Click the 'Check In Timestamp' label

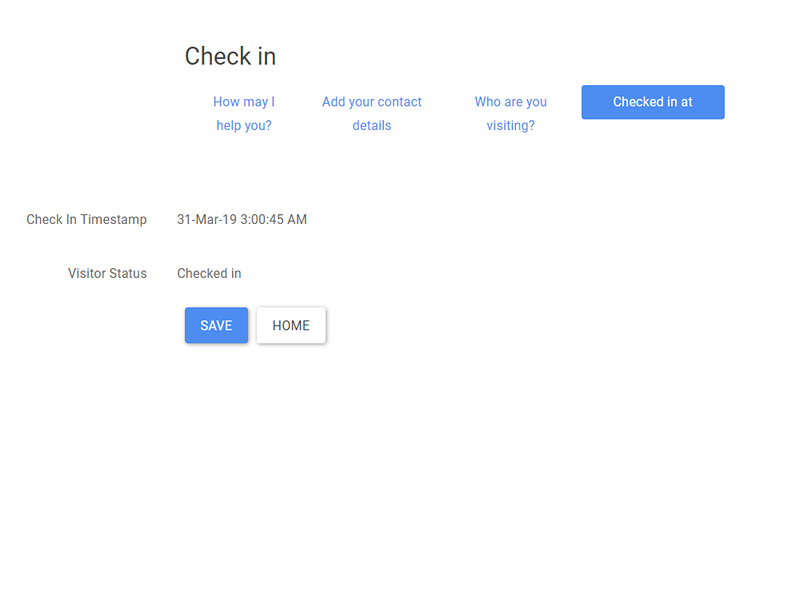click(86, 219)
